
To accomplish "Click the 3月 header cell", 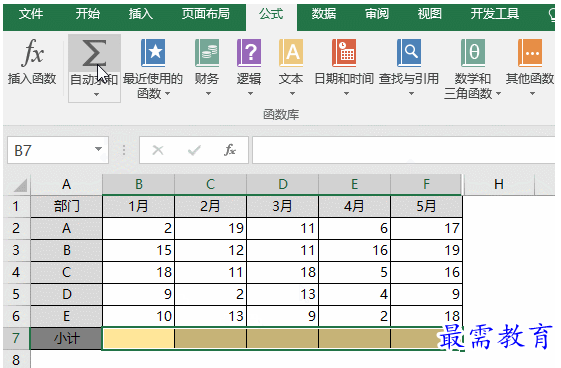I will (x=283, y=206).
